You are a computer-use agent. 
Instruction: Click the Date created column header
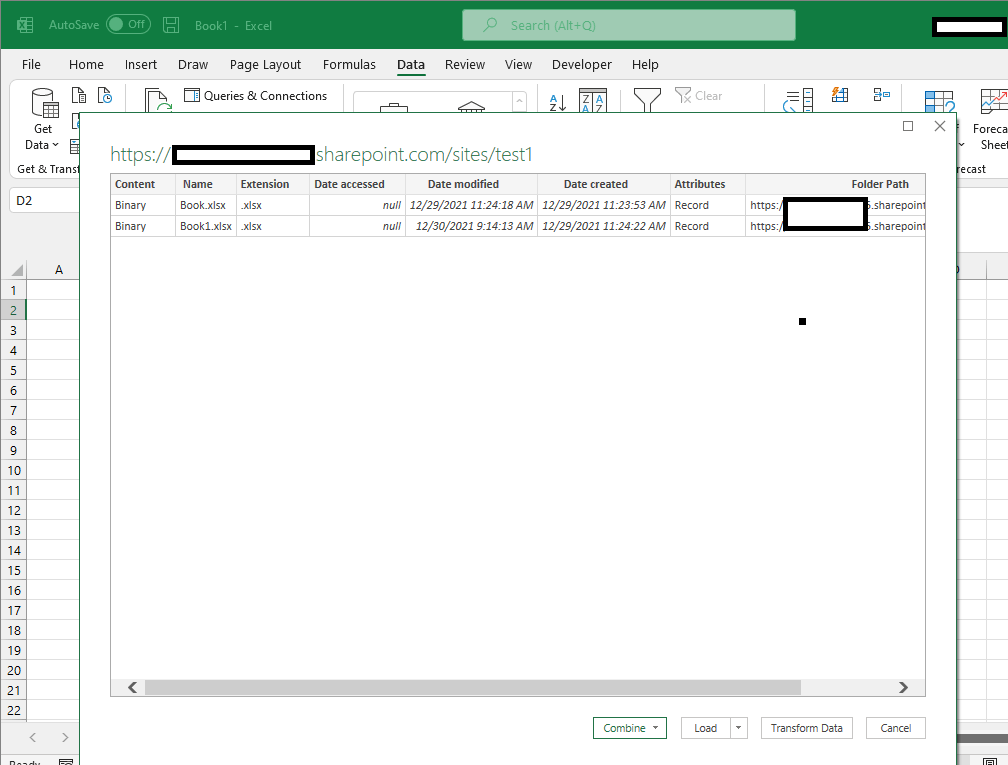click(604, 184)
